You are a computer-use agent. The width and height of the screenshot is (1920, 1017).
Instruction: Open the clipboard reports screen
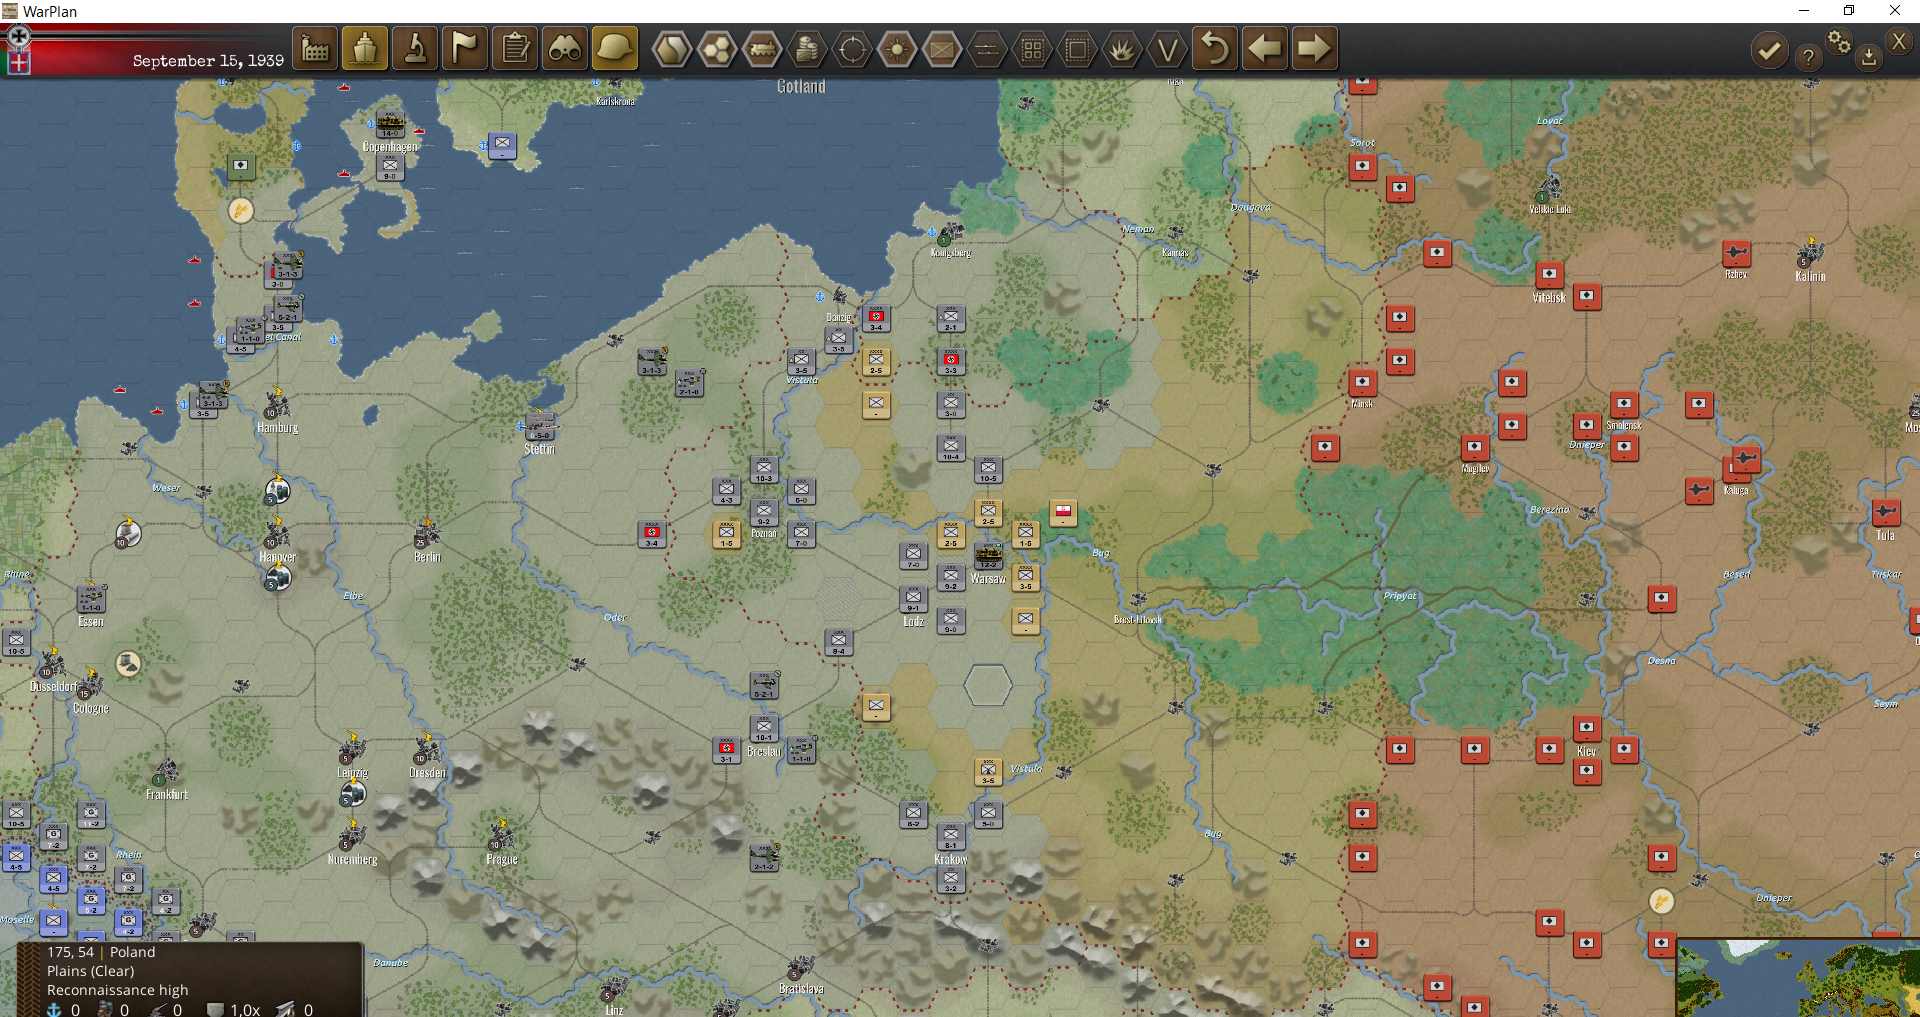pos(515,48)
